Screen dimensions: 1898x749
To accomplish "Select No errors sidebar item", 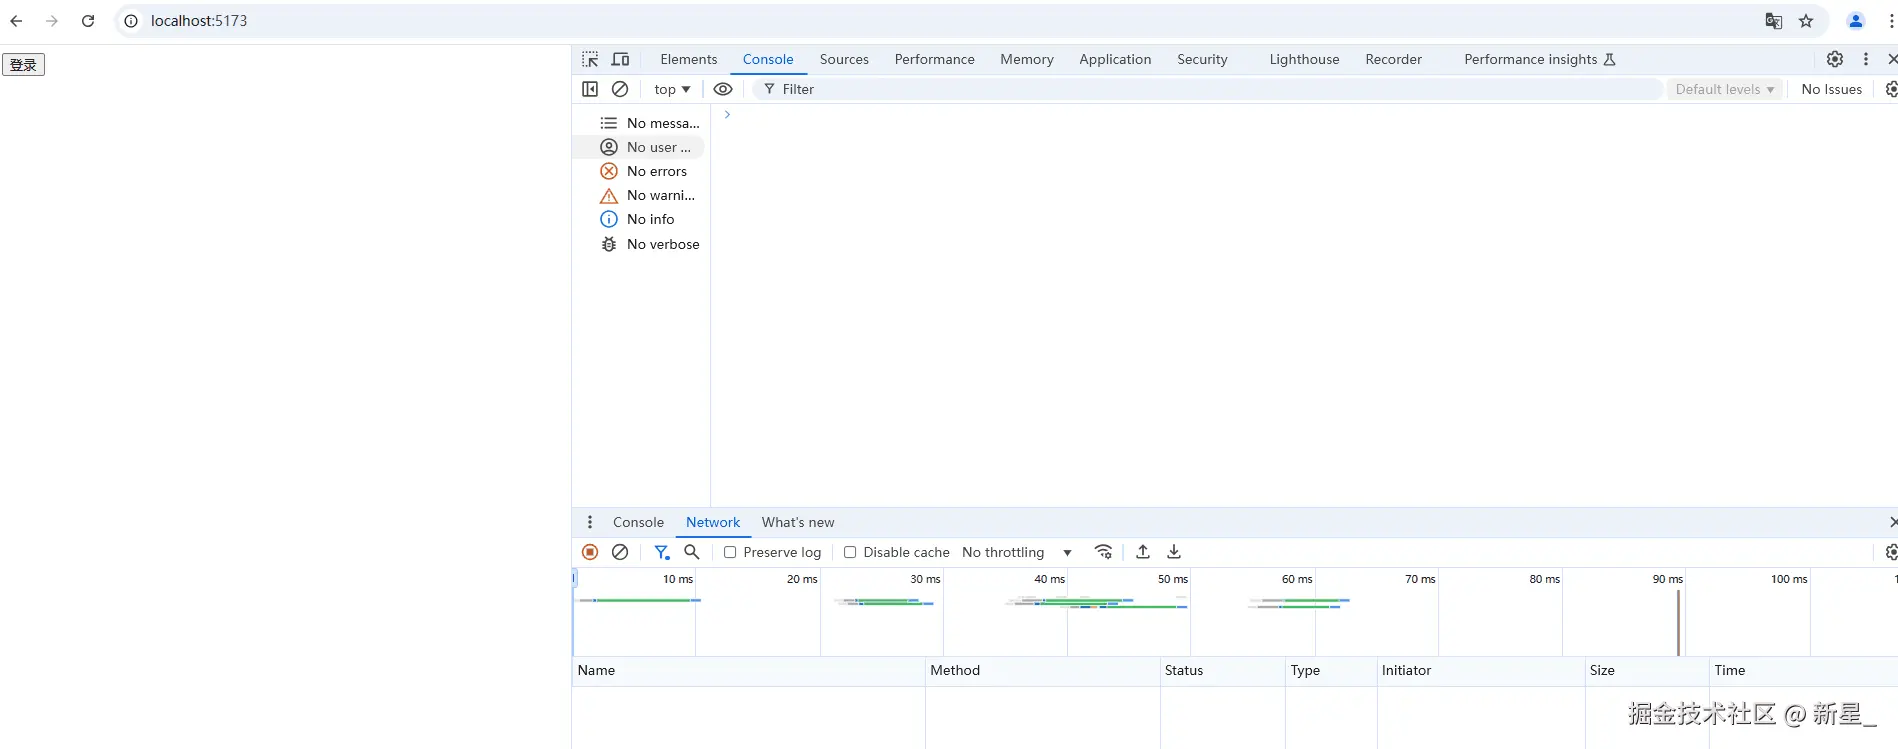I will click(x=641, y=171).
